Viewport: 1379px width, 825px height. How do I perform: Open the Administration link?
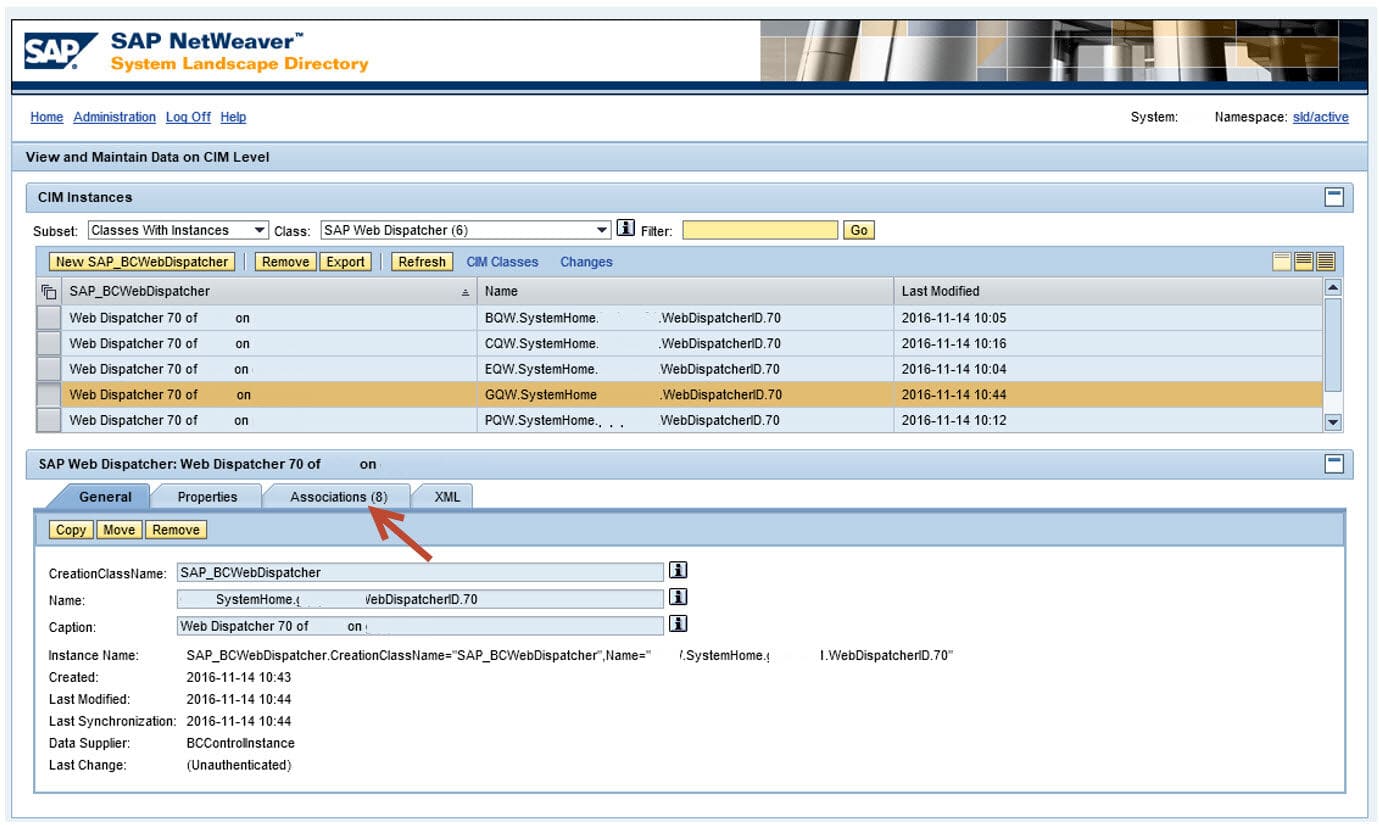point(114,117)
